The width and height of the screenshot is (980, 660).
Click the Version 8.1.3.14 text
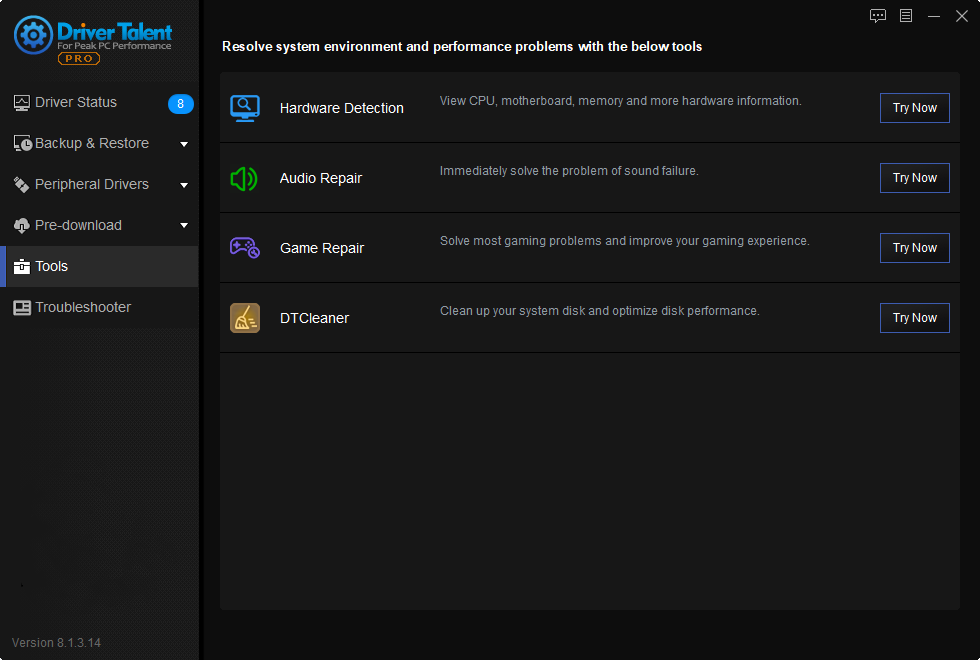pos(56,642)
